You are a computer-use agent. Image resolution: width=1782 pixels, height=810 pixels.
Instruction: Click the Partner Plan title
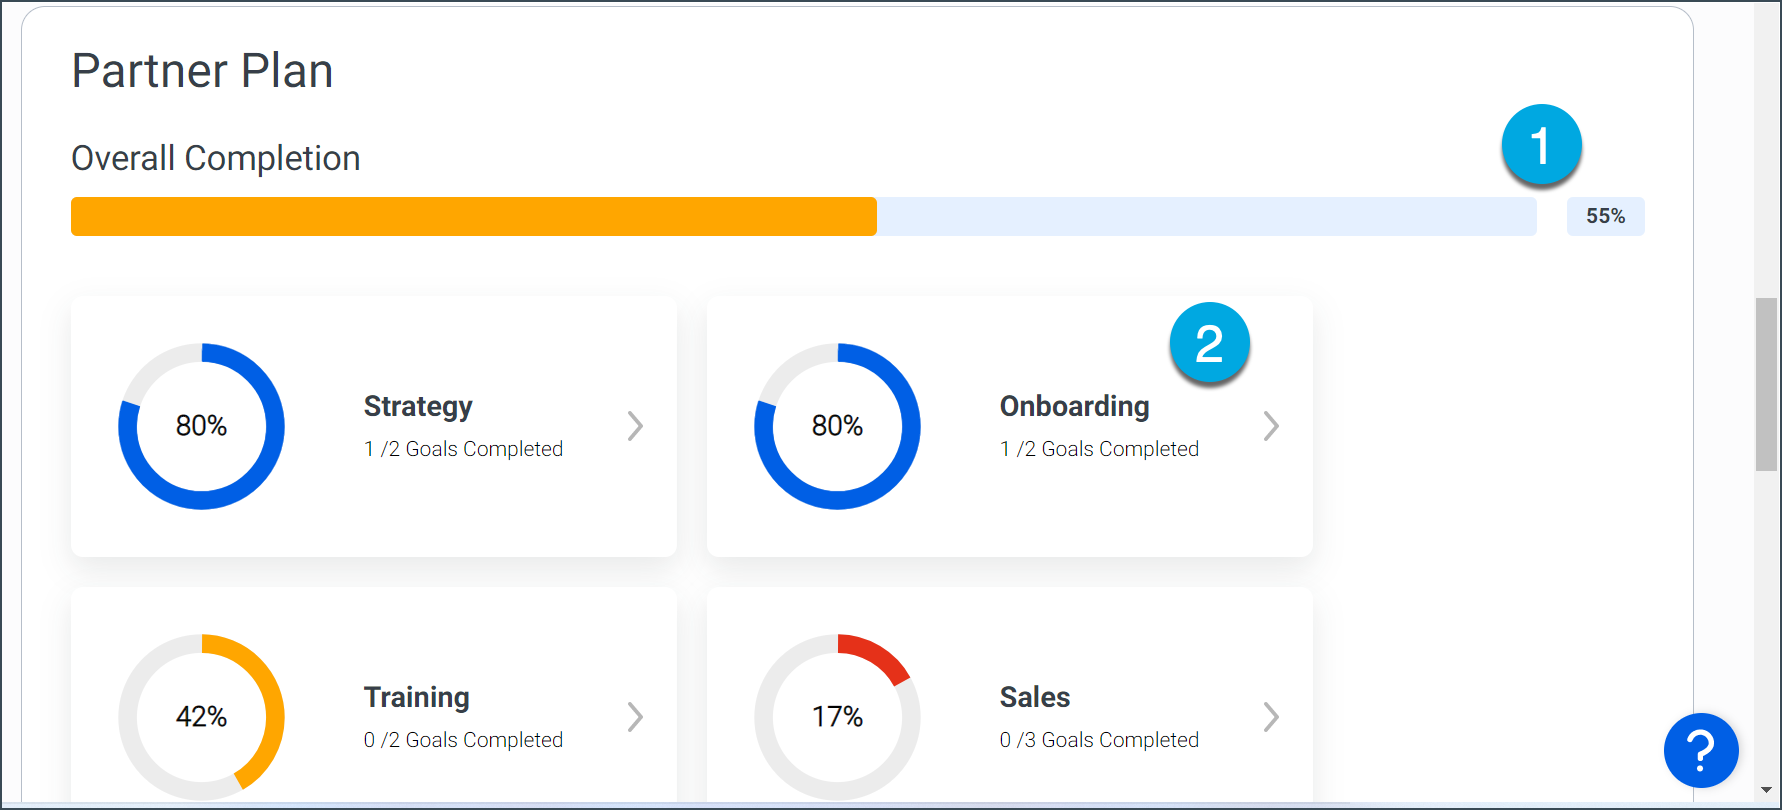202,71
